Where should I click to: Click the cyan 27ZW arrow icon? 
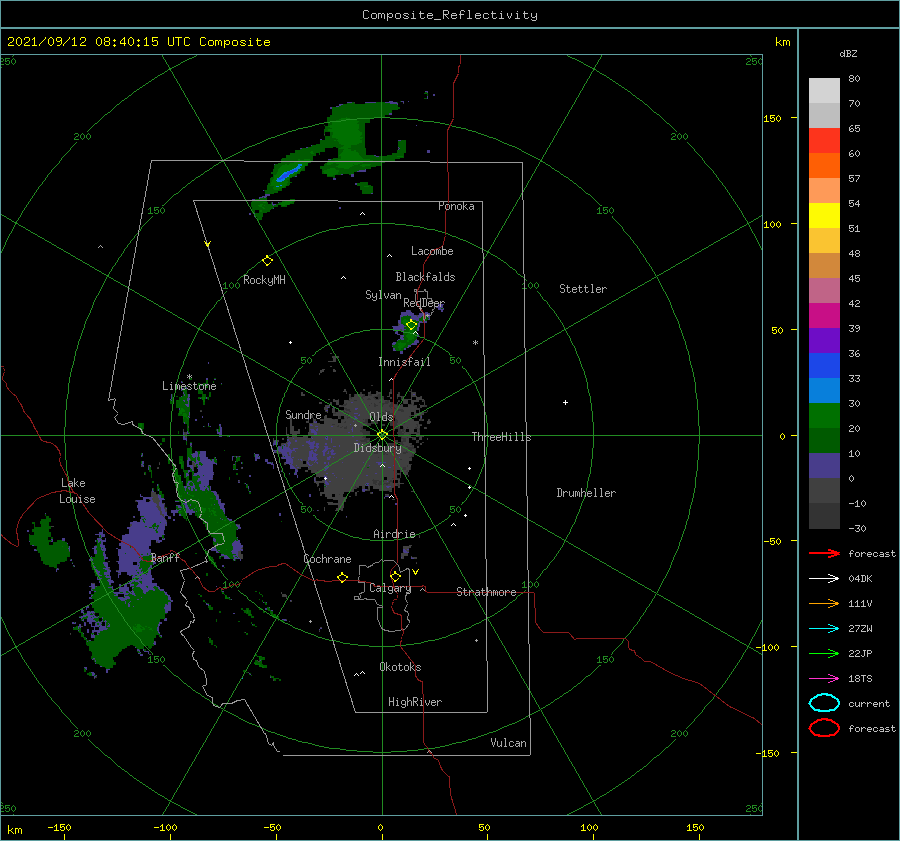coord(824,629)
